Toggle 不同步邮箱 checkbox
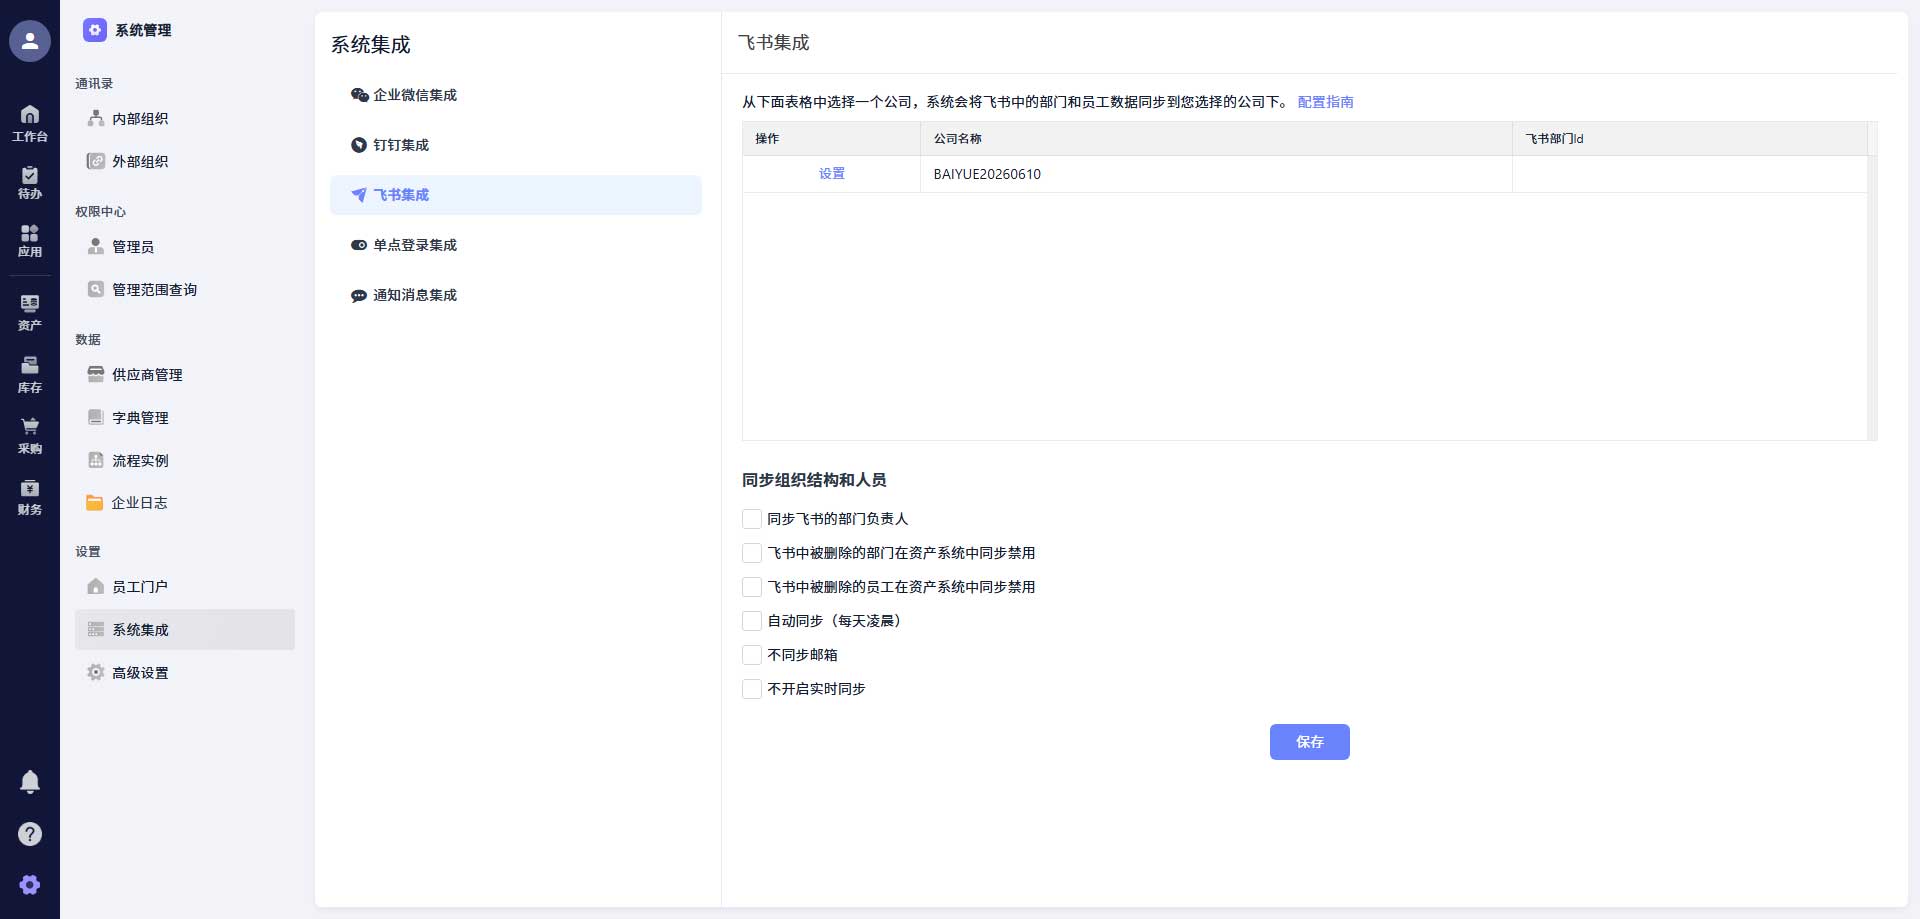 [x=752, y=655]
